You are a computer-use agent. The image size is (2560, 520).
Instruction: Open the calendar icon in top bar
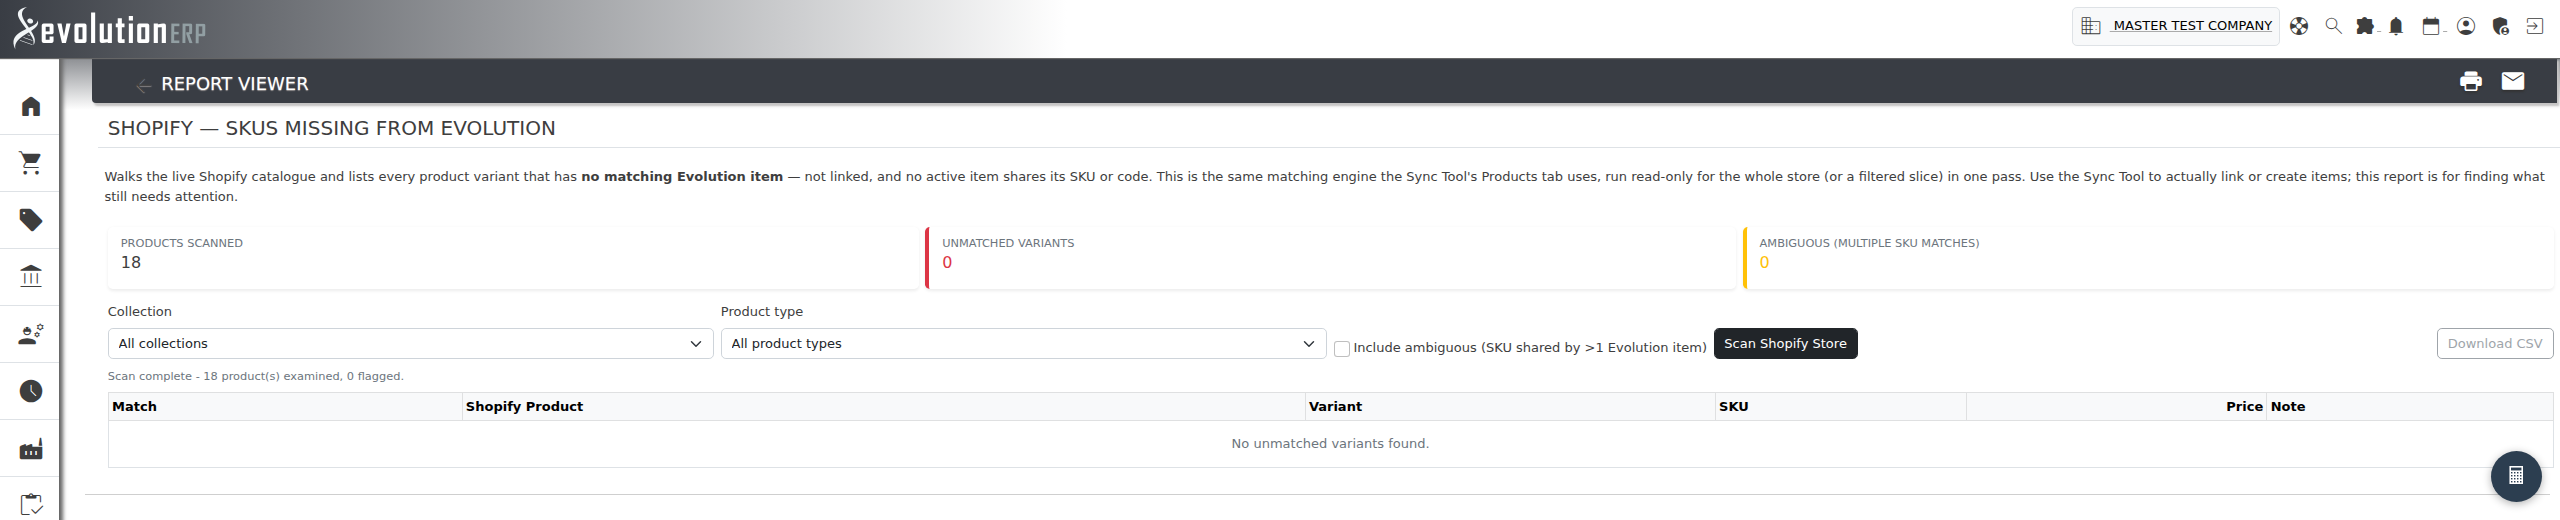coord(2431,26)
